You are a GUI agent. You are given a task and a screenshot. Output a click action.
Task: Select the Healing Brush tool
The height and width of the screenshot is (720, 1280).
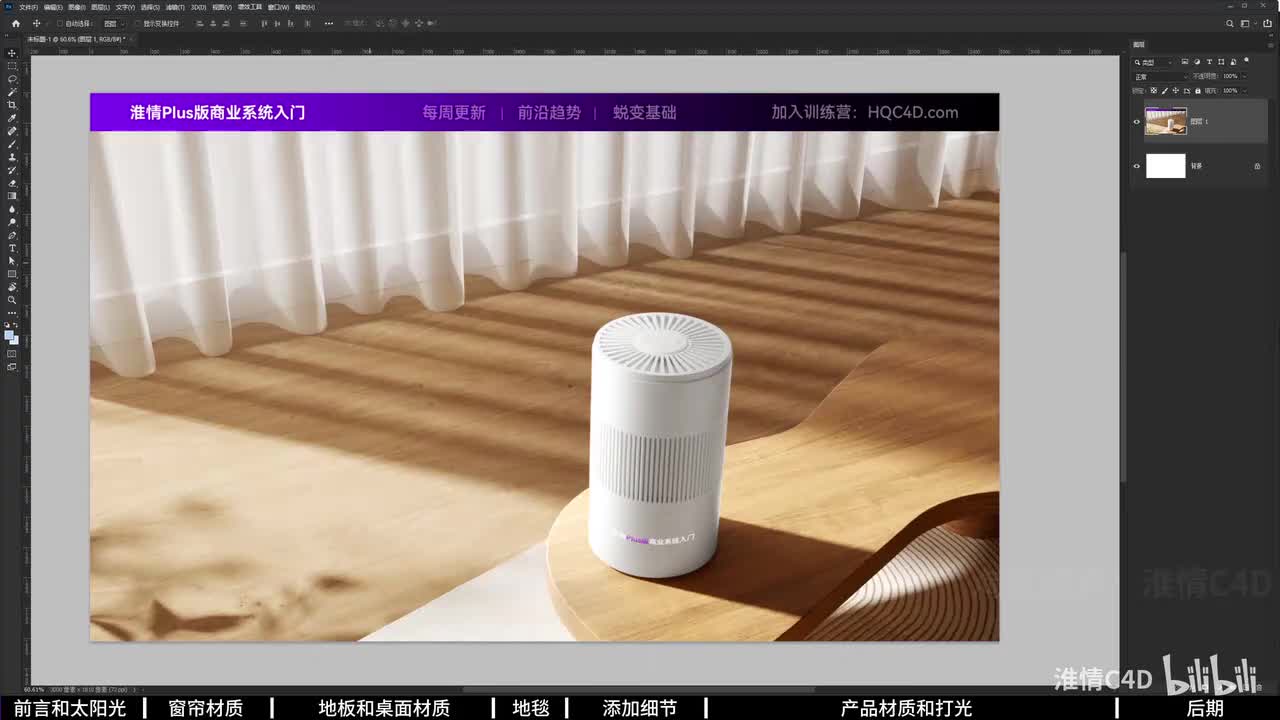click(12, 131)
